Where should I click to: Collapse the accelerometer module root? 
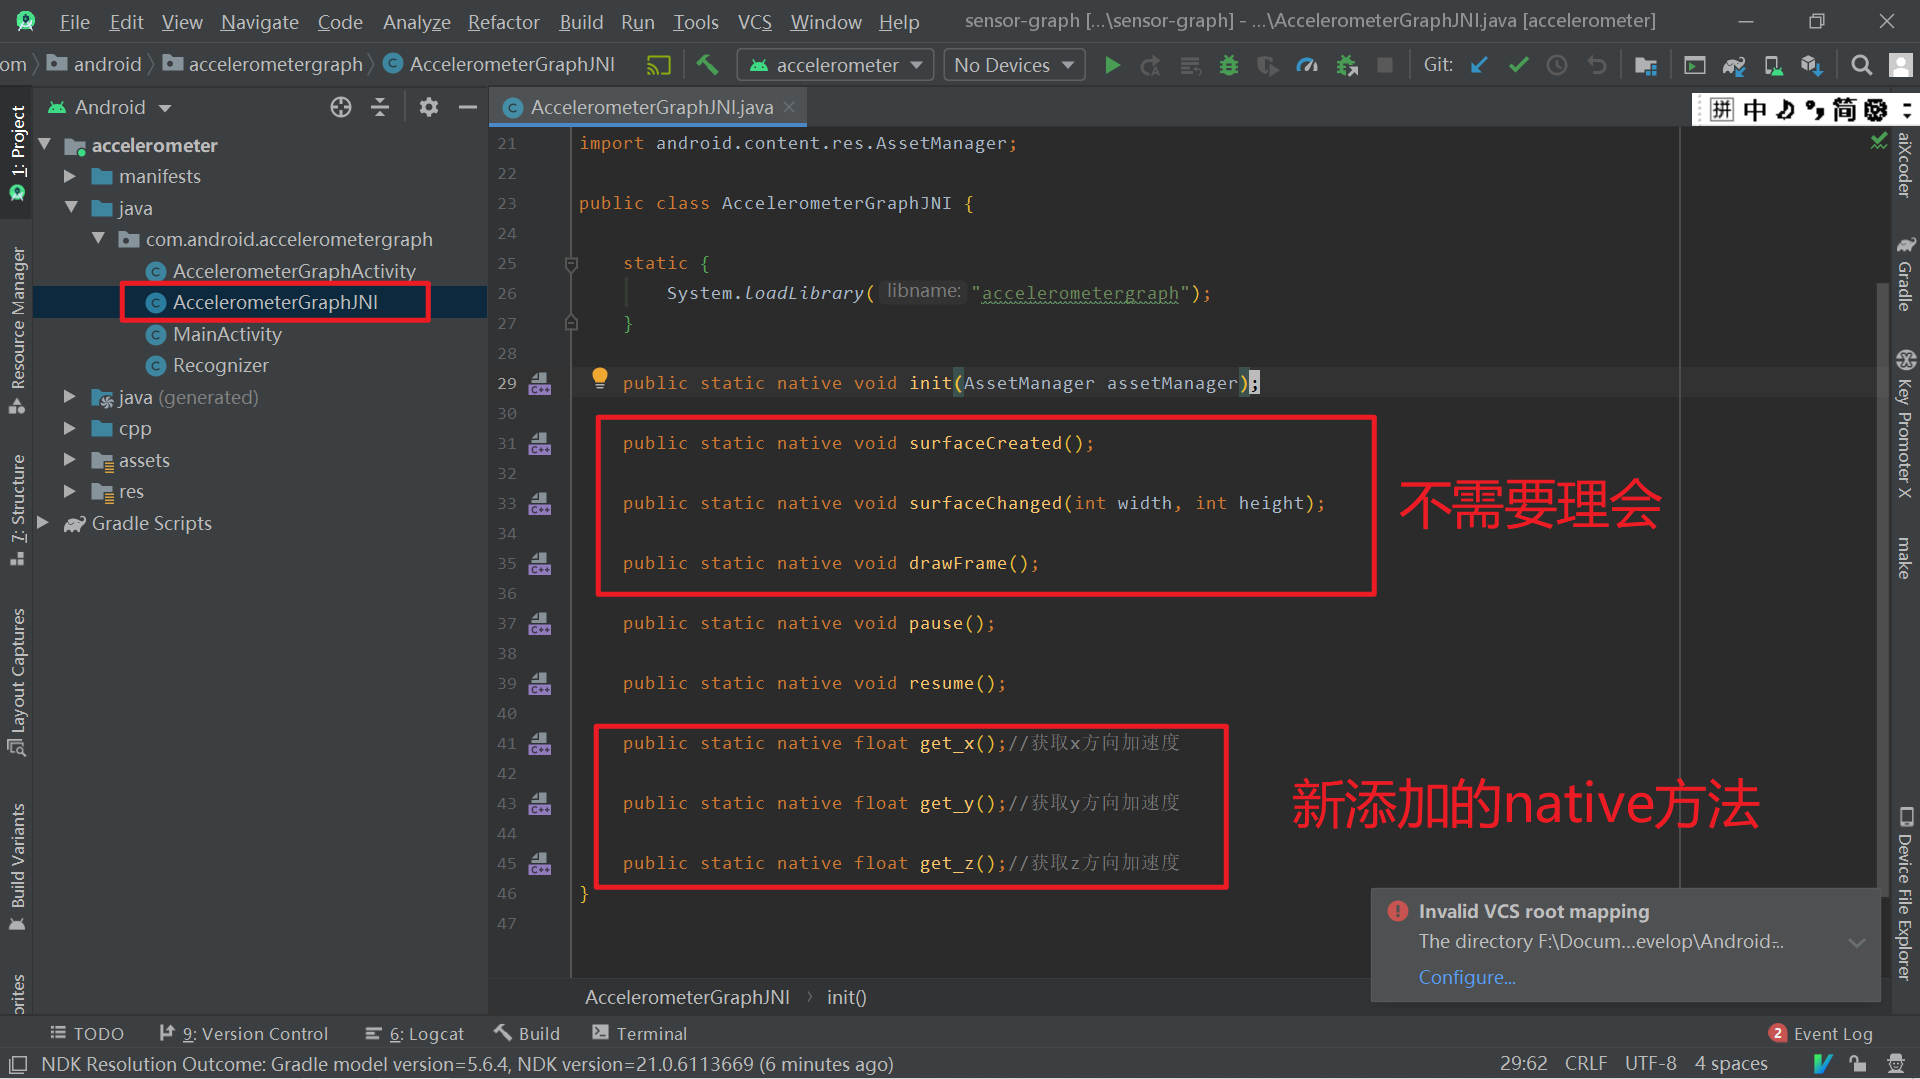click(44, 145)
